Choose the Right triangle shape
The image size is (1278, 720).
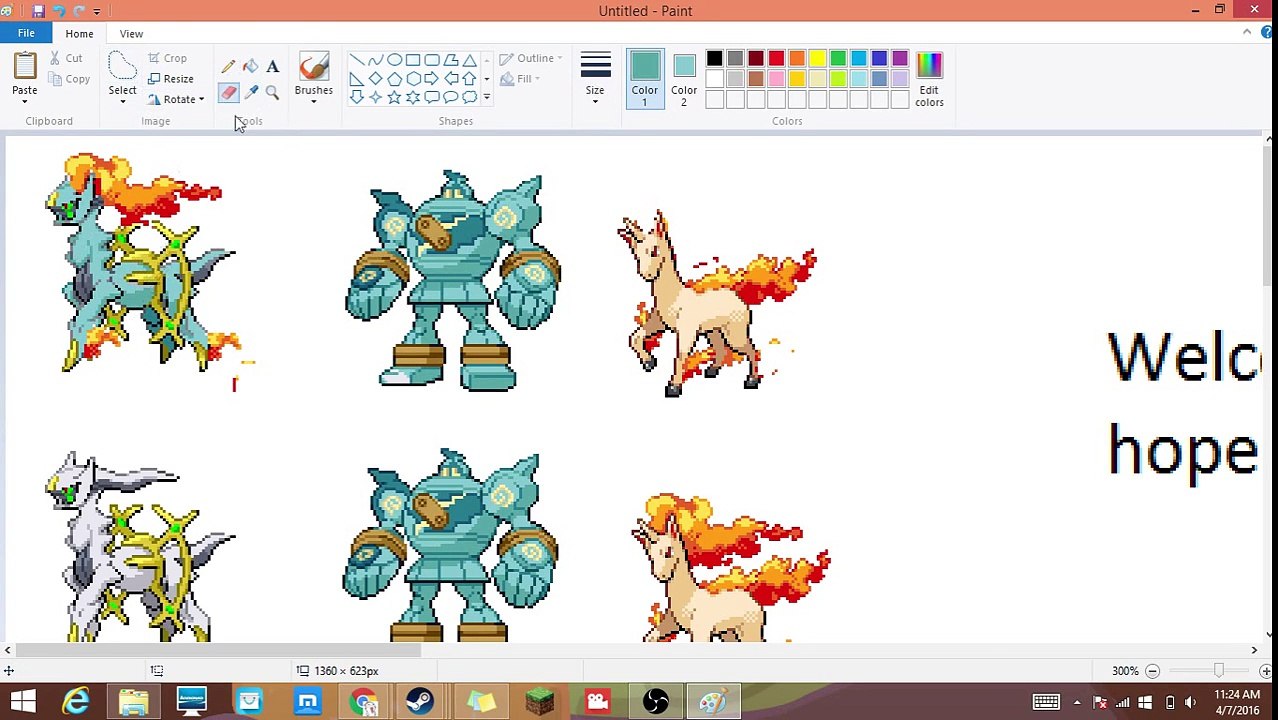click(x=357, y=79)
